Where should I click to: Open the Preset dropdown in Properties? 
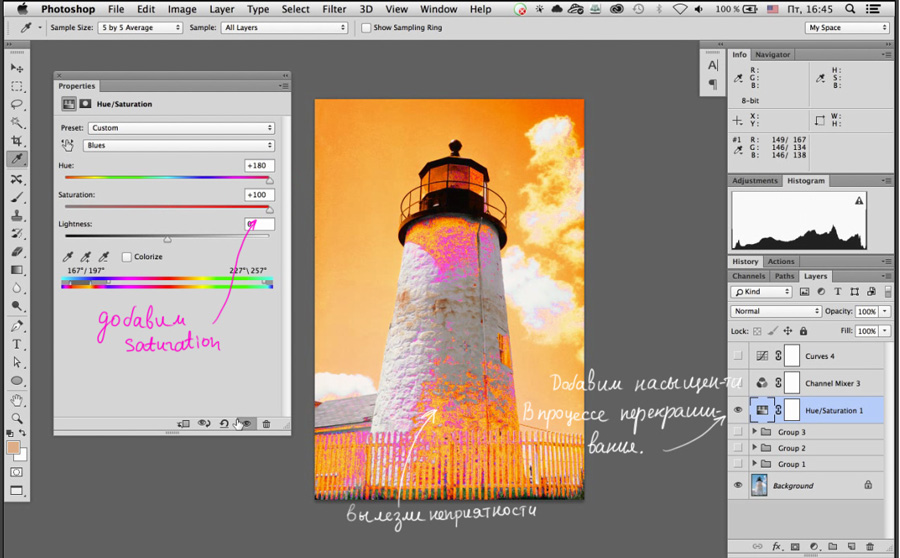(x=181, y=128)
